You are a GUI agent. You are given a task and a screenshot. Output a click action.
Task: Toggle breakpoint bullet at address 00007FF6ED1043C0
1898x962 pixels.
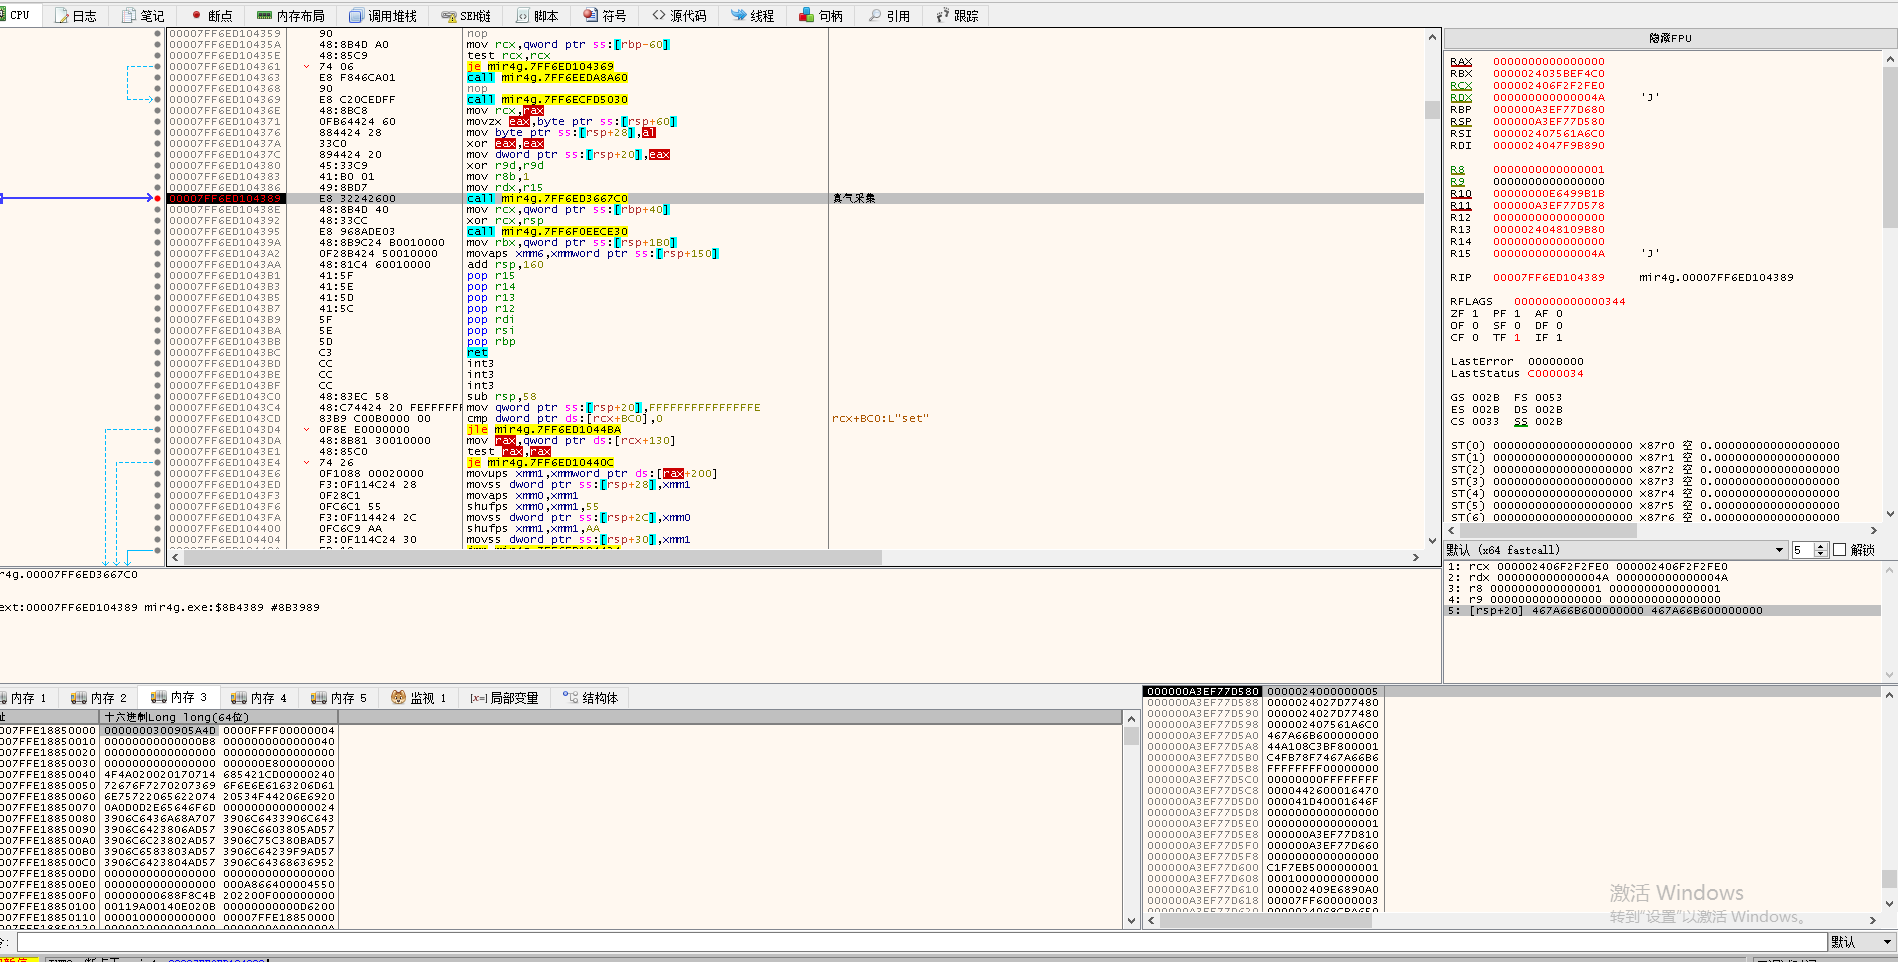coord(158,397)
